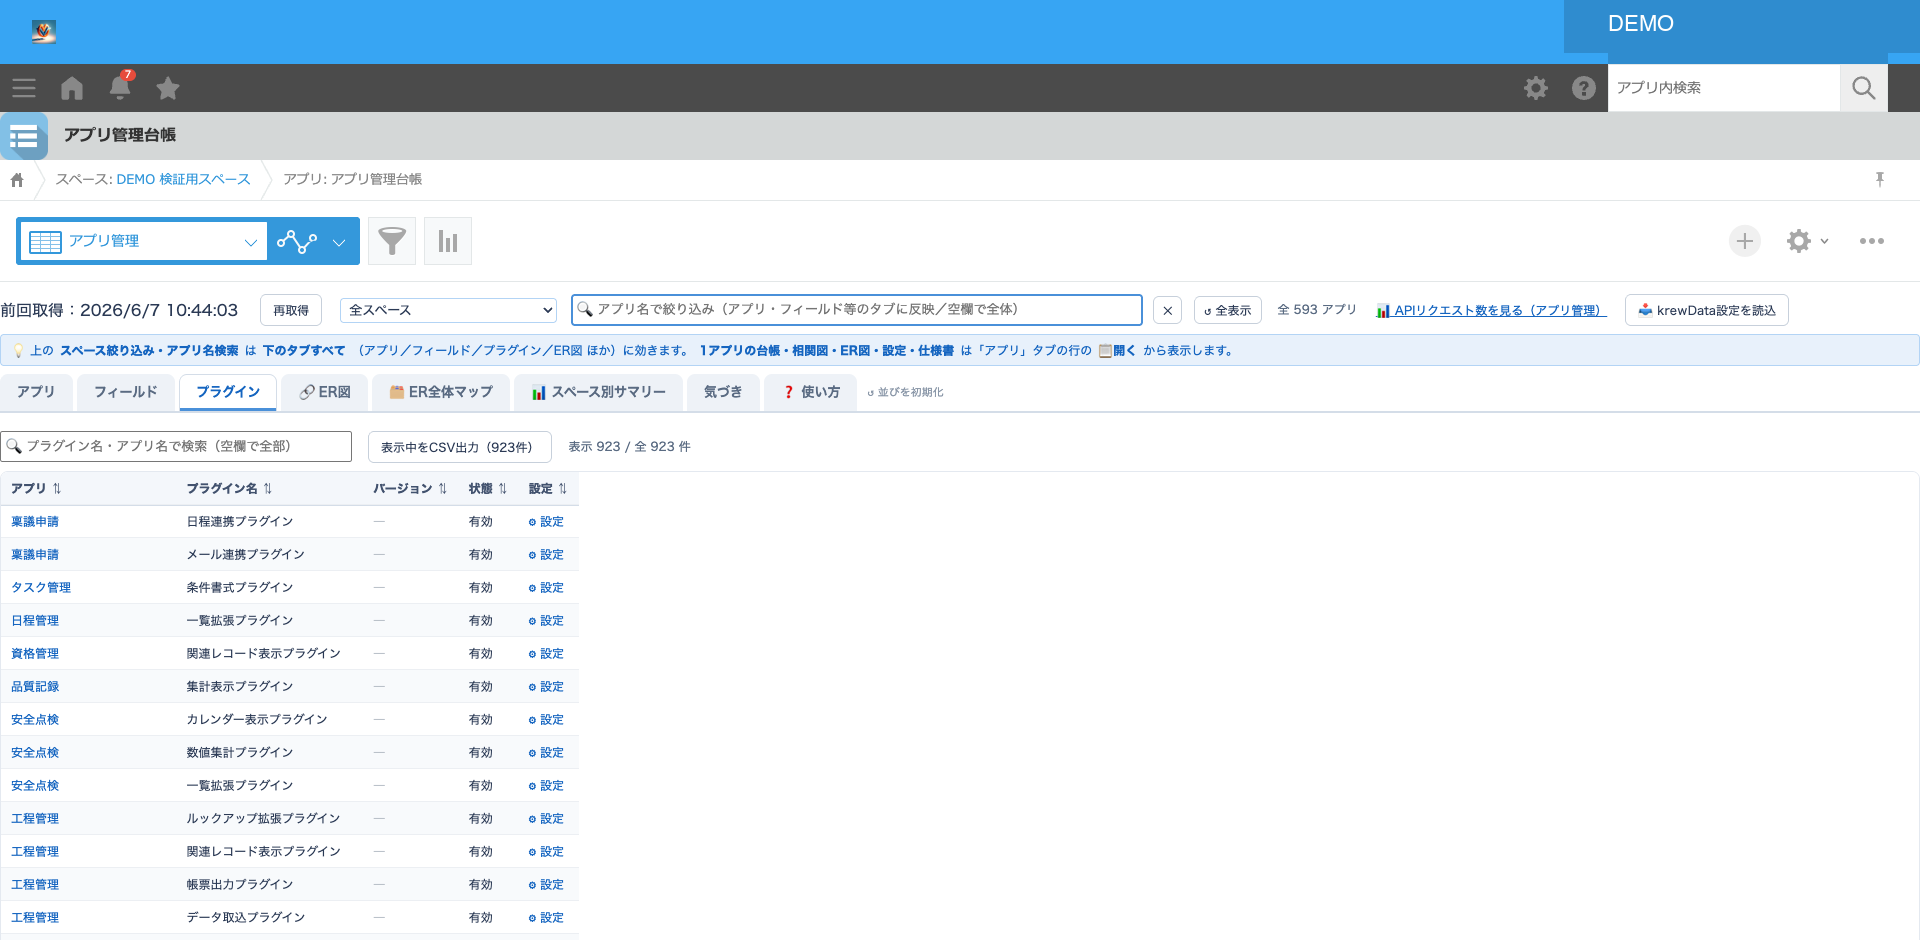Screen dimensions: 1920x940
Task: Go to the portal home icon
Action: tap(72, 88)
